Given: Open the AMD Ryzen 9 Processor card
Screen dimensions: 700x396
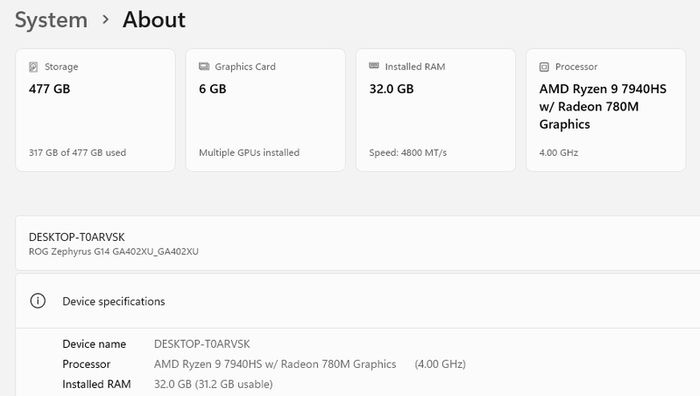Looking at the screenshot, I should (606, 110).
